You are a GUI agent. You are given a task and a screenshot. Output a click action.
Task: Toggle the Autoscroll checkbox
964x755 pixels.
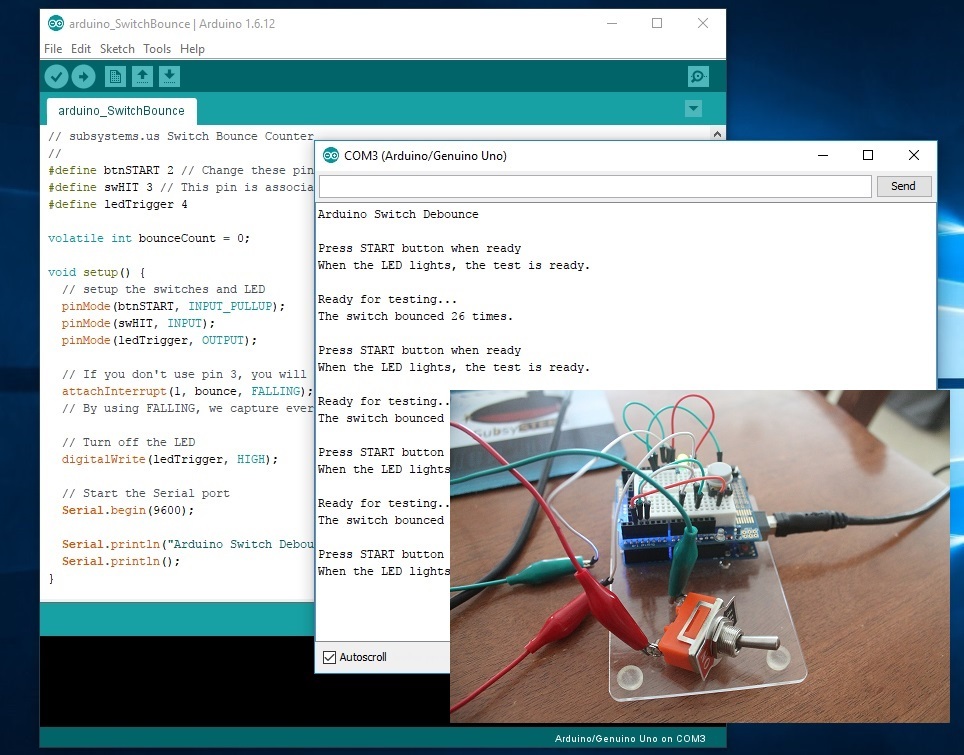click(x=330, y=657)
